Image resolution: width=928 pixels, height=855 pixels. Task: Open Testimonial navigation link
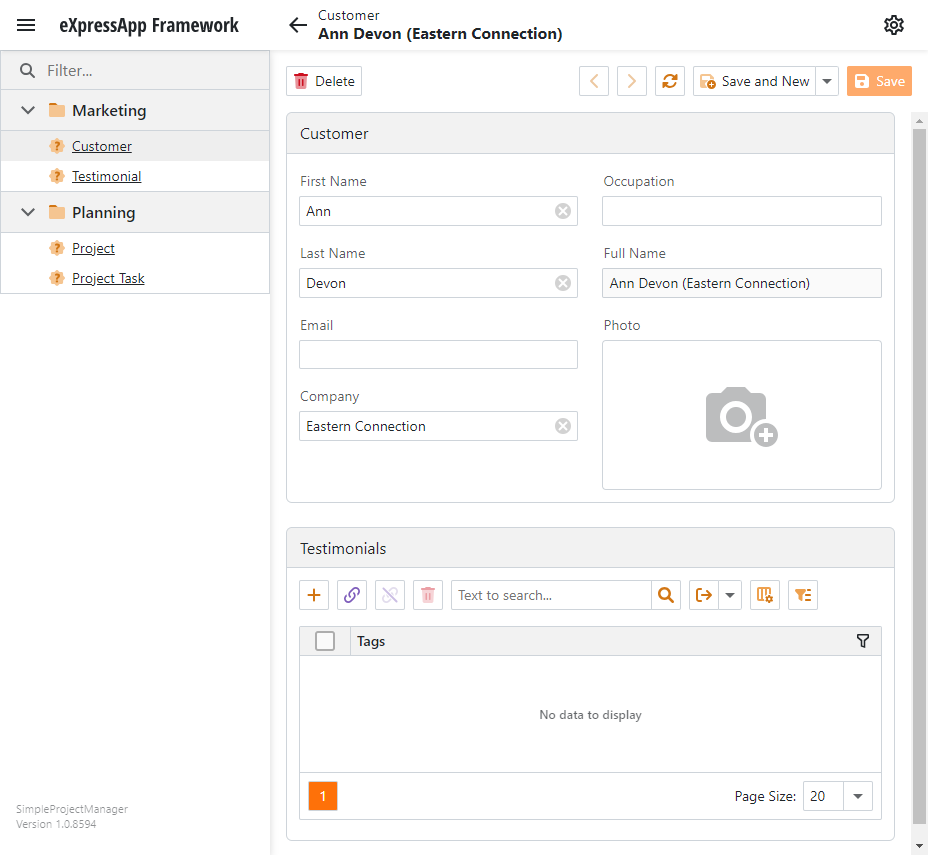(107, 176)
